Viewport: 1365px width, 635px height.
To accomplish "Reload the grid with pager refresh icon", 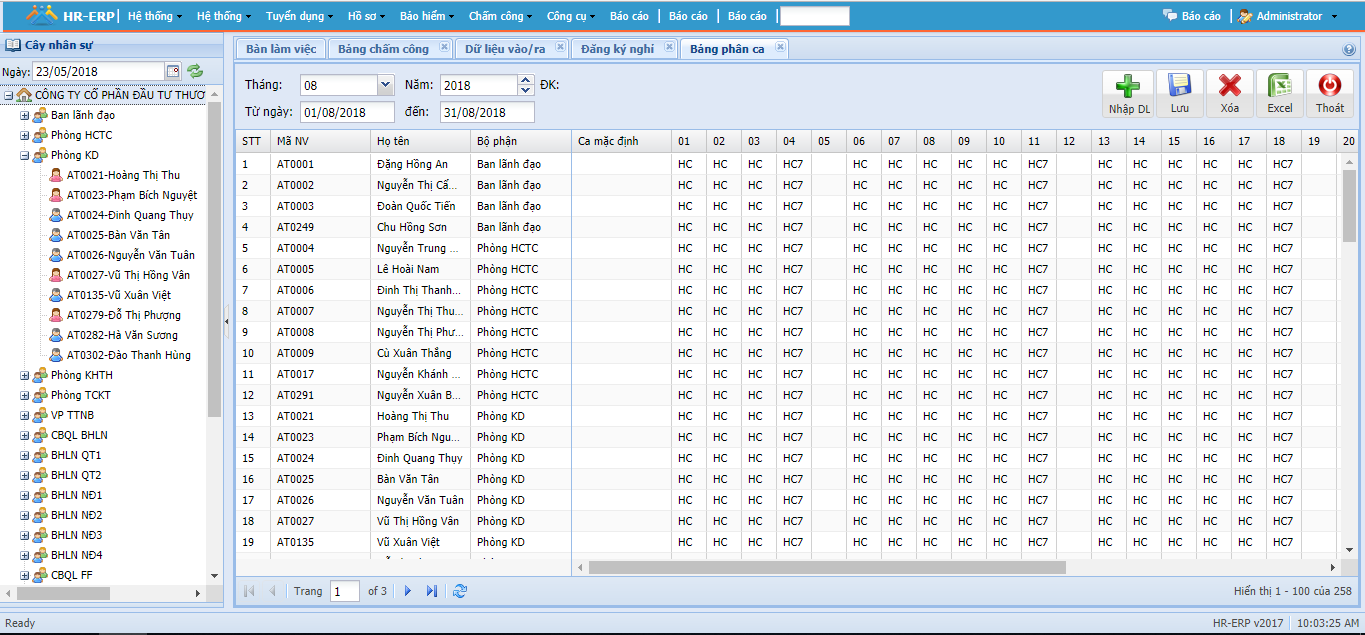I will click(460, 591).
